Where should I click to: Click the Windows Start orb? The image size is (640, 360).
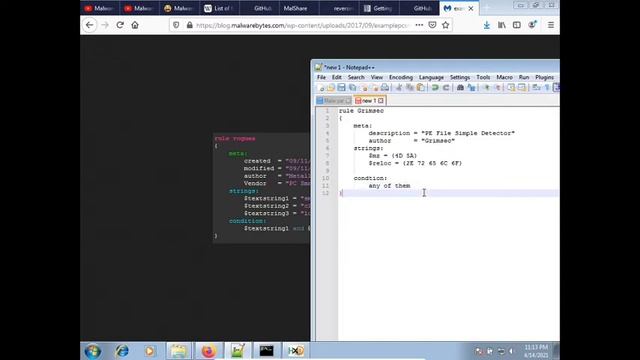(93, 351)
